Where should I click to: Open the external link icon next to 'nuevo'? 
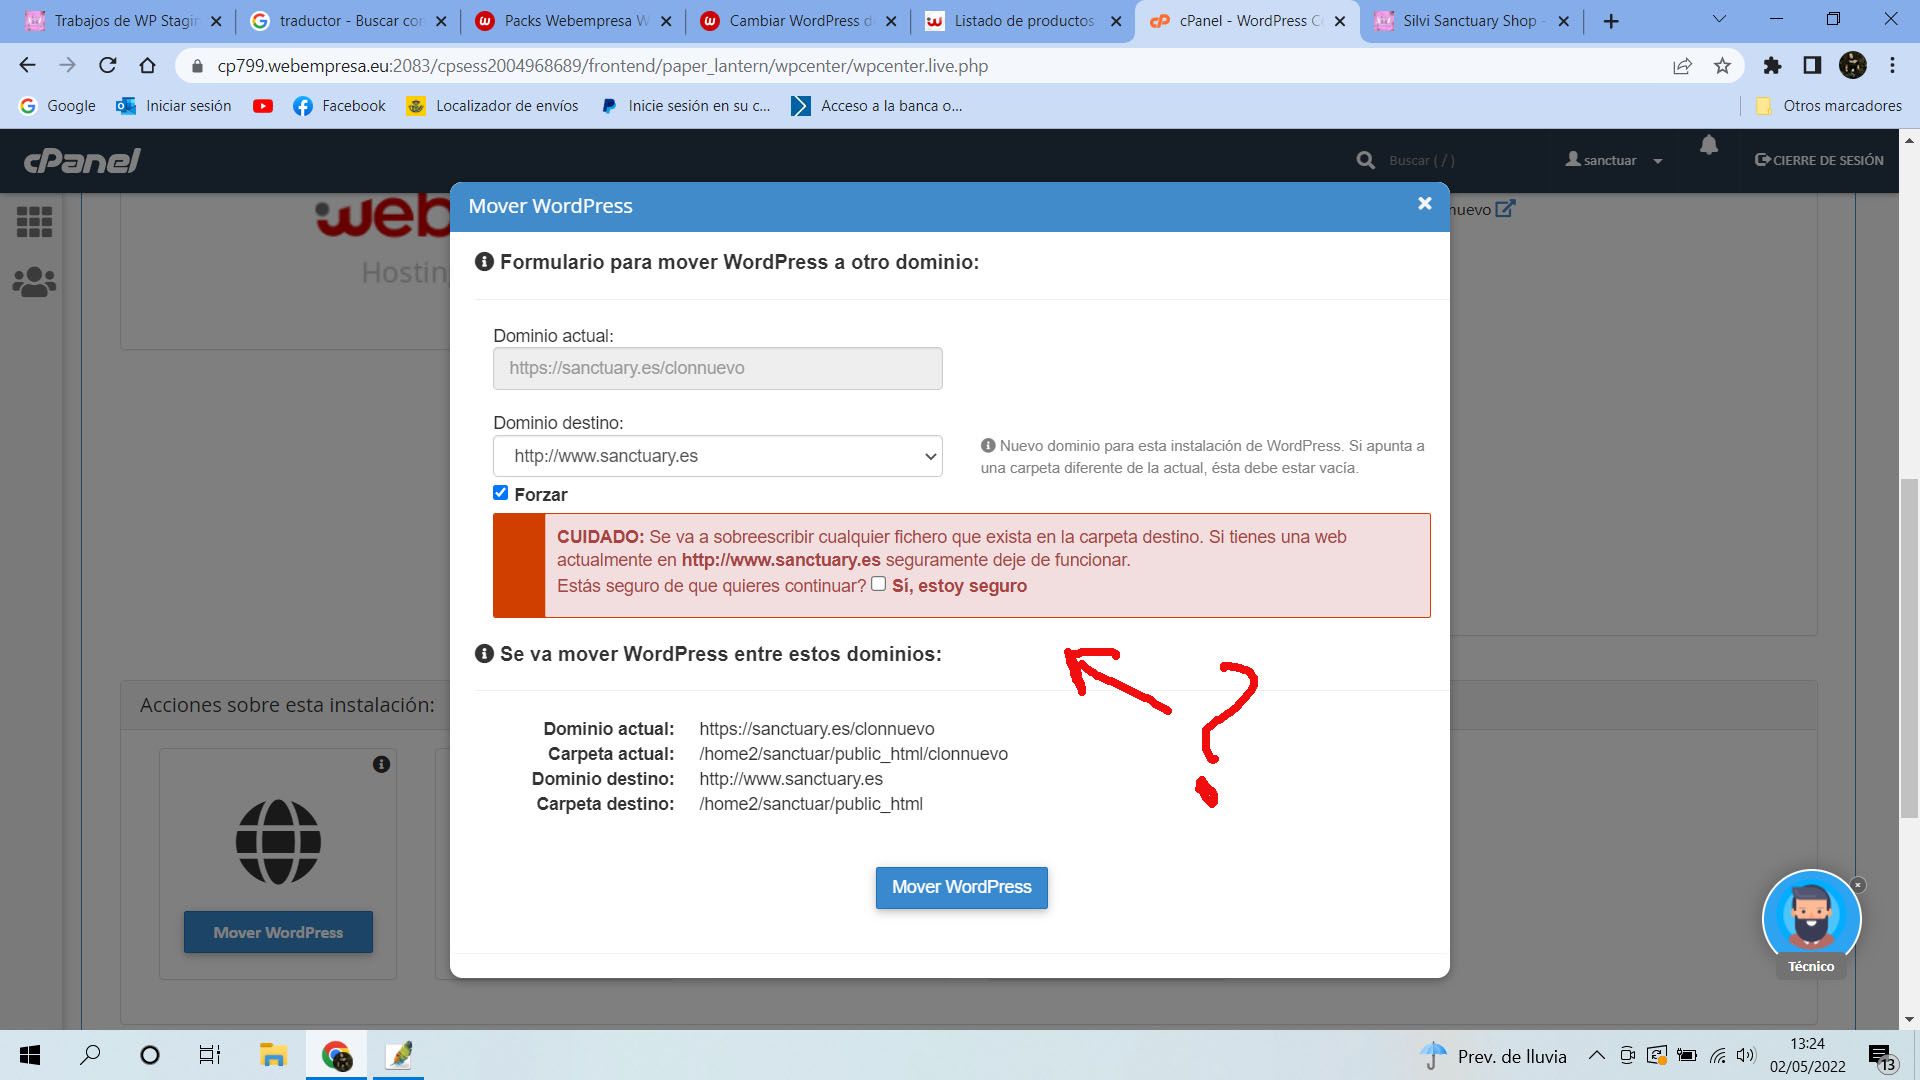[1505, 208]
